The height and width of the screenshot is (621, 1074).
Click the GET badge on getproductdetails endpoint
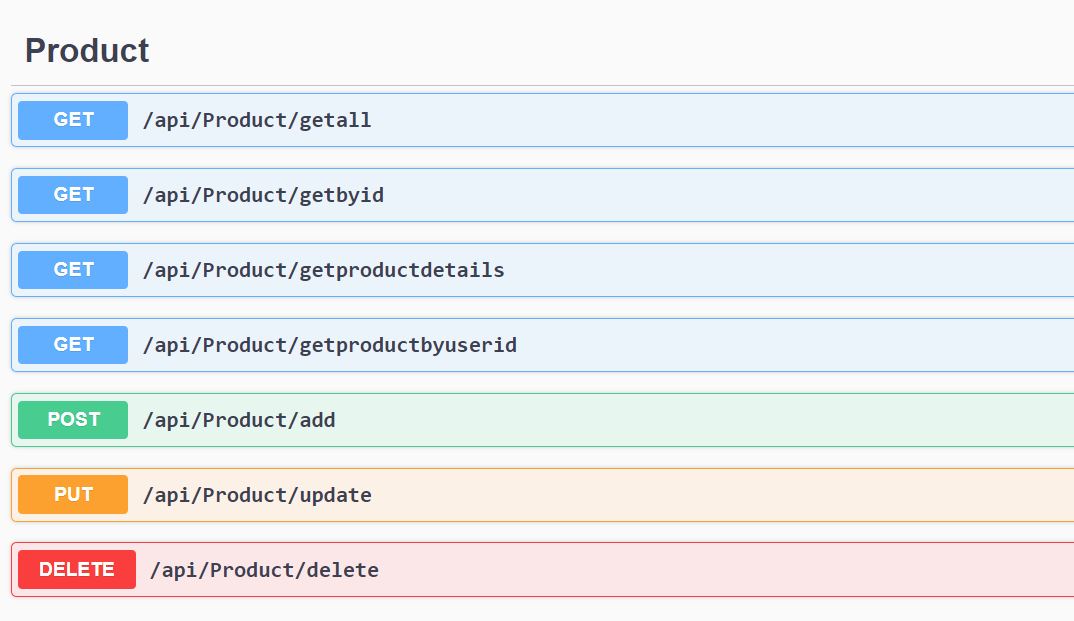[71, 270]
